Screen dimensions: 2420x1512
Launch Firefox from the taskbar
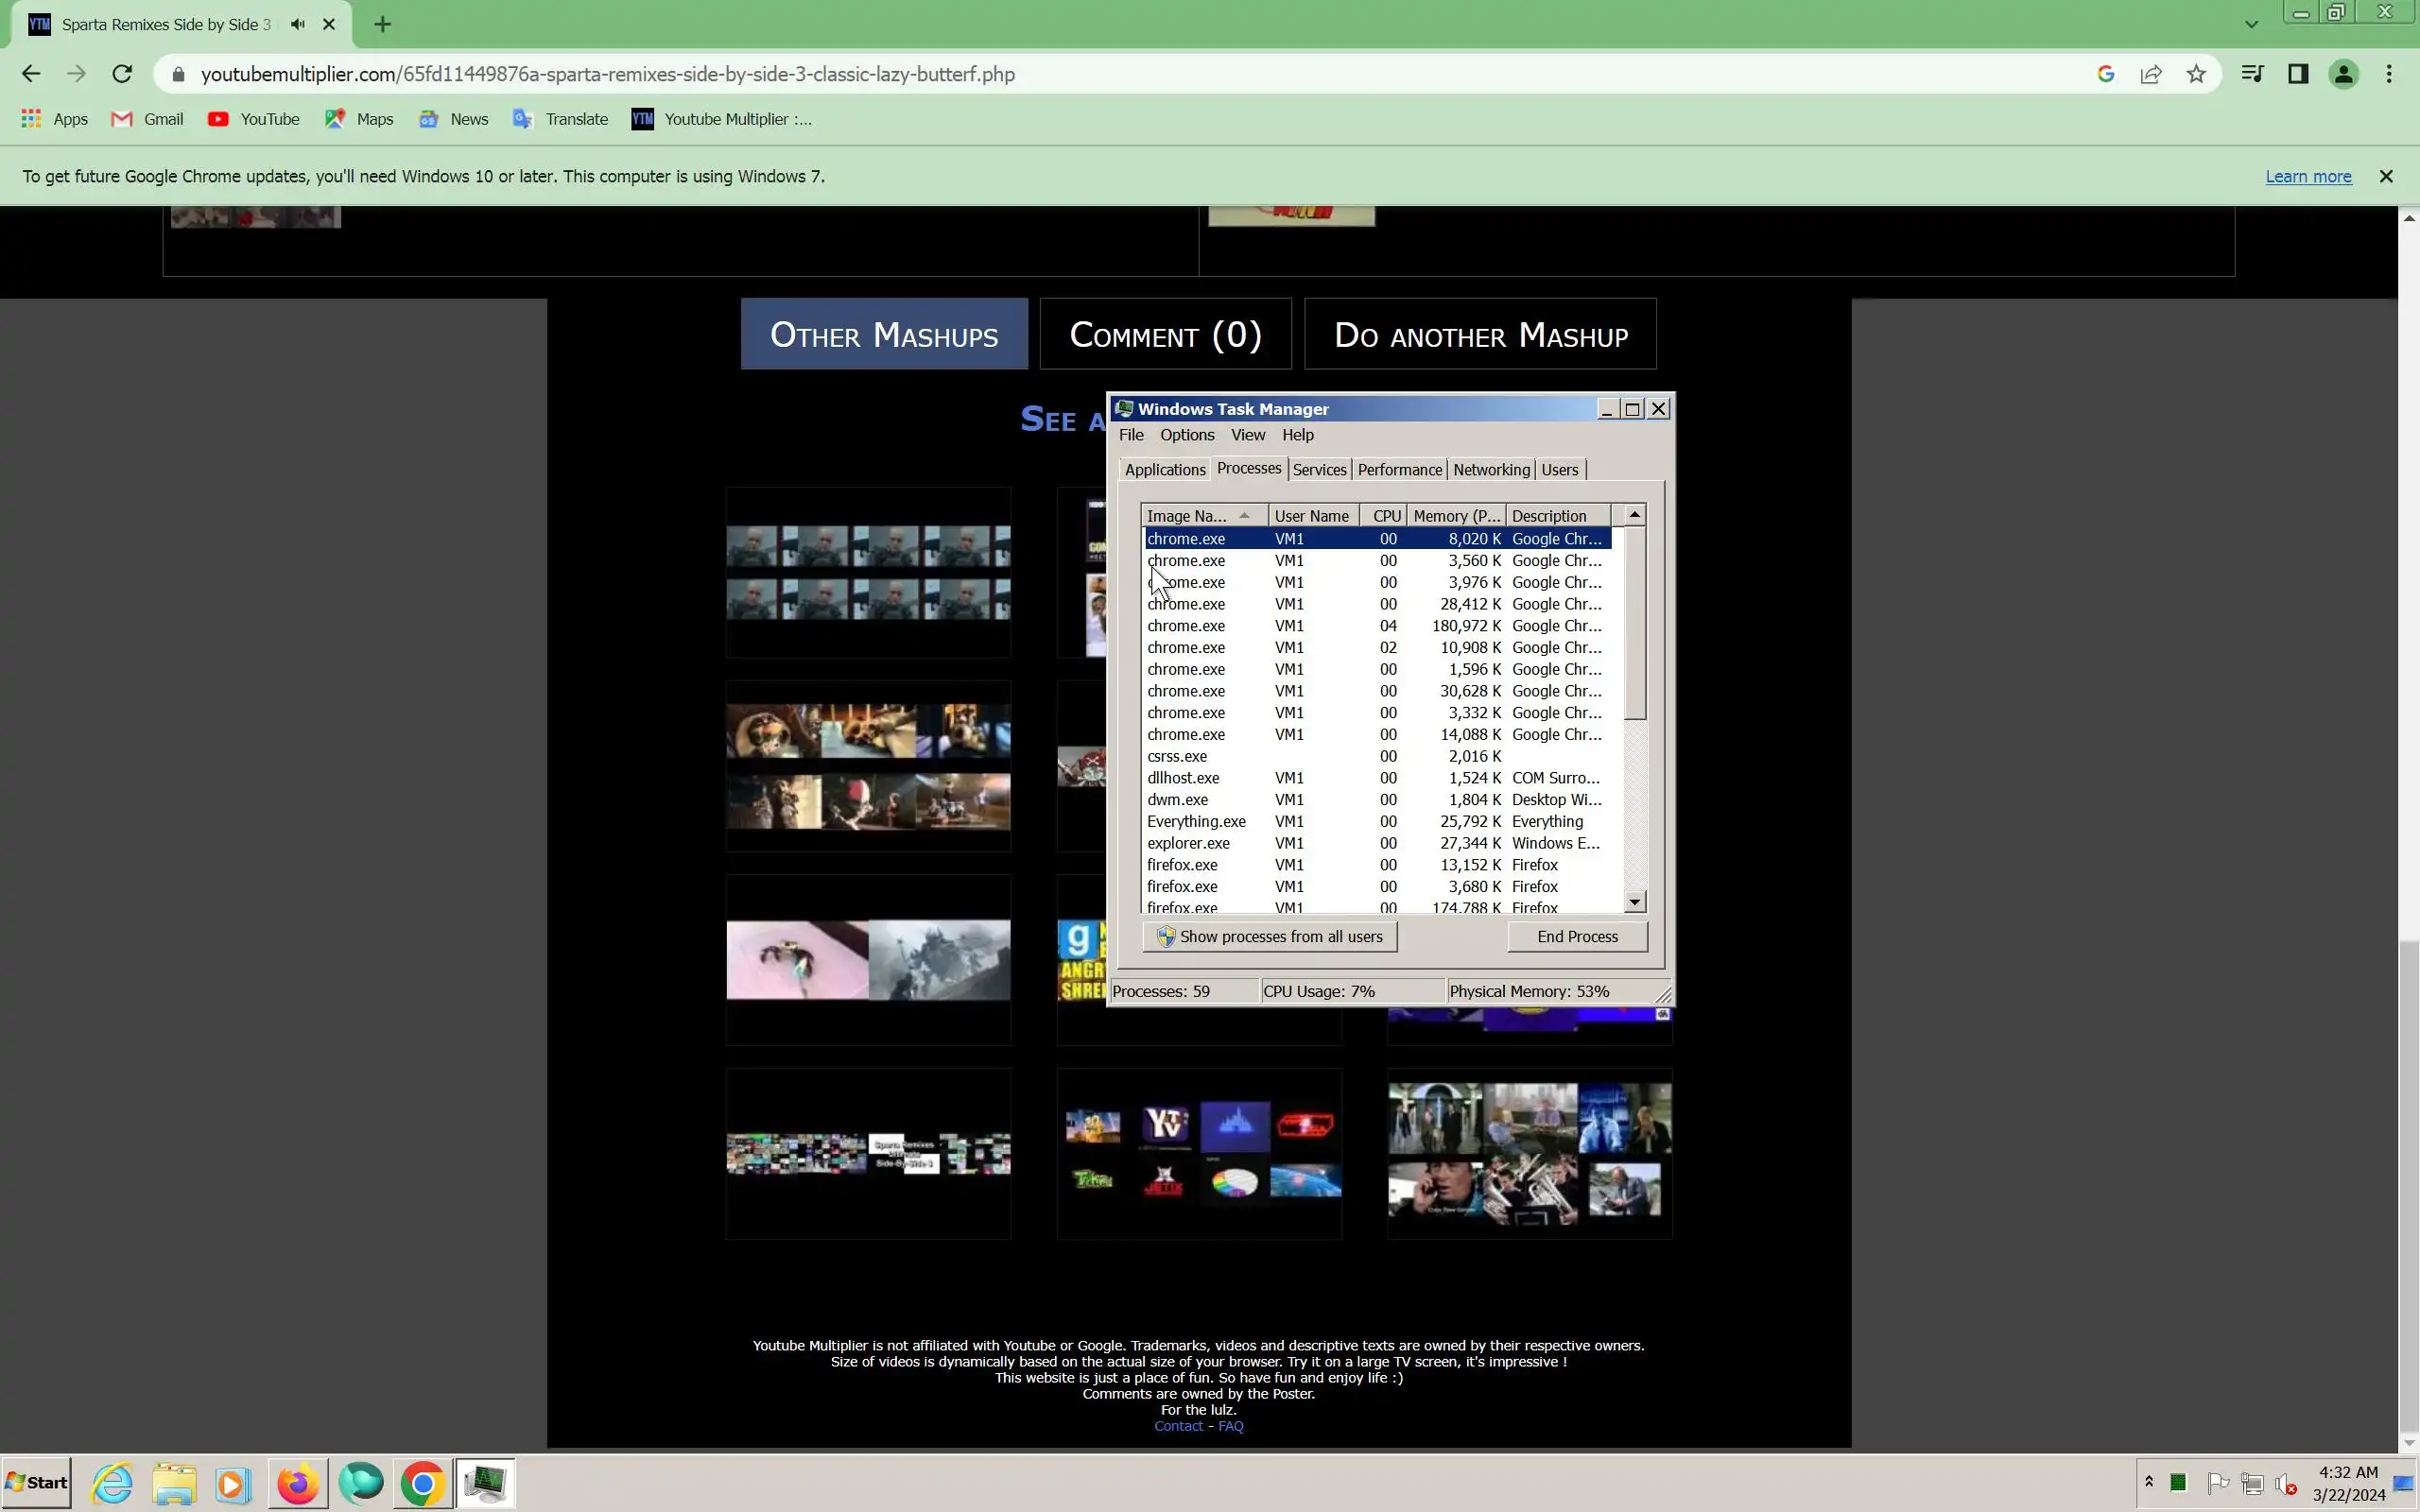(297, 1483)
